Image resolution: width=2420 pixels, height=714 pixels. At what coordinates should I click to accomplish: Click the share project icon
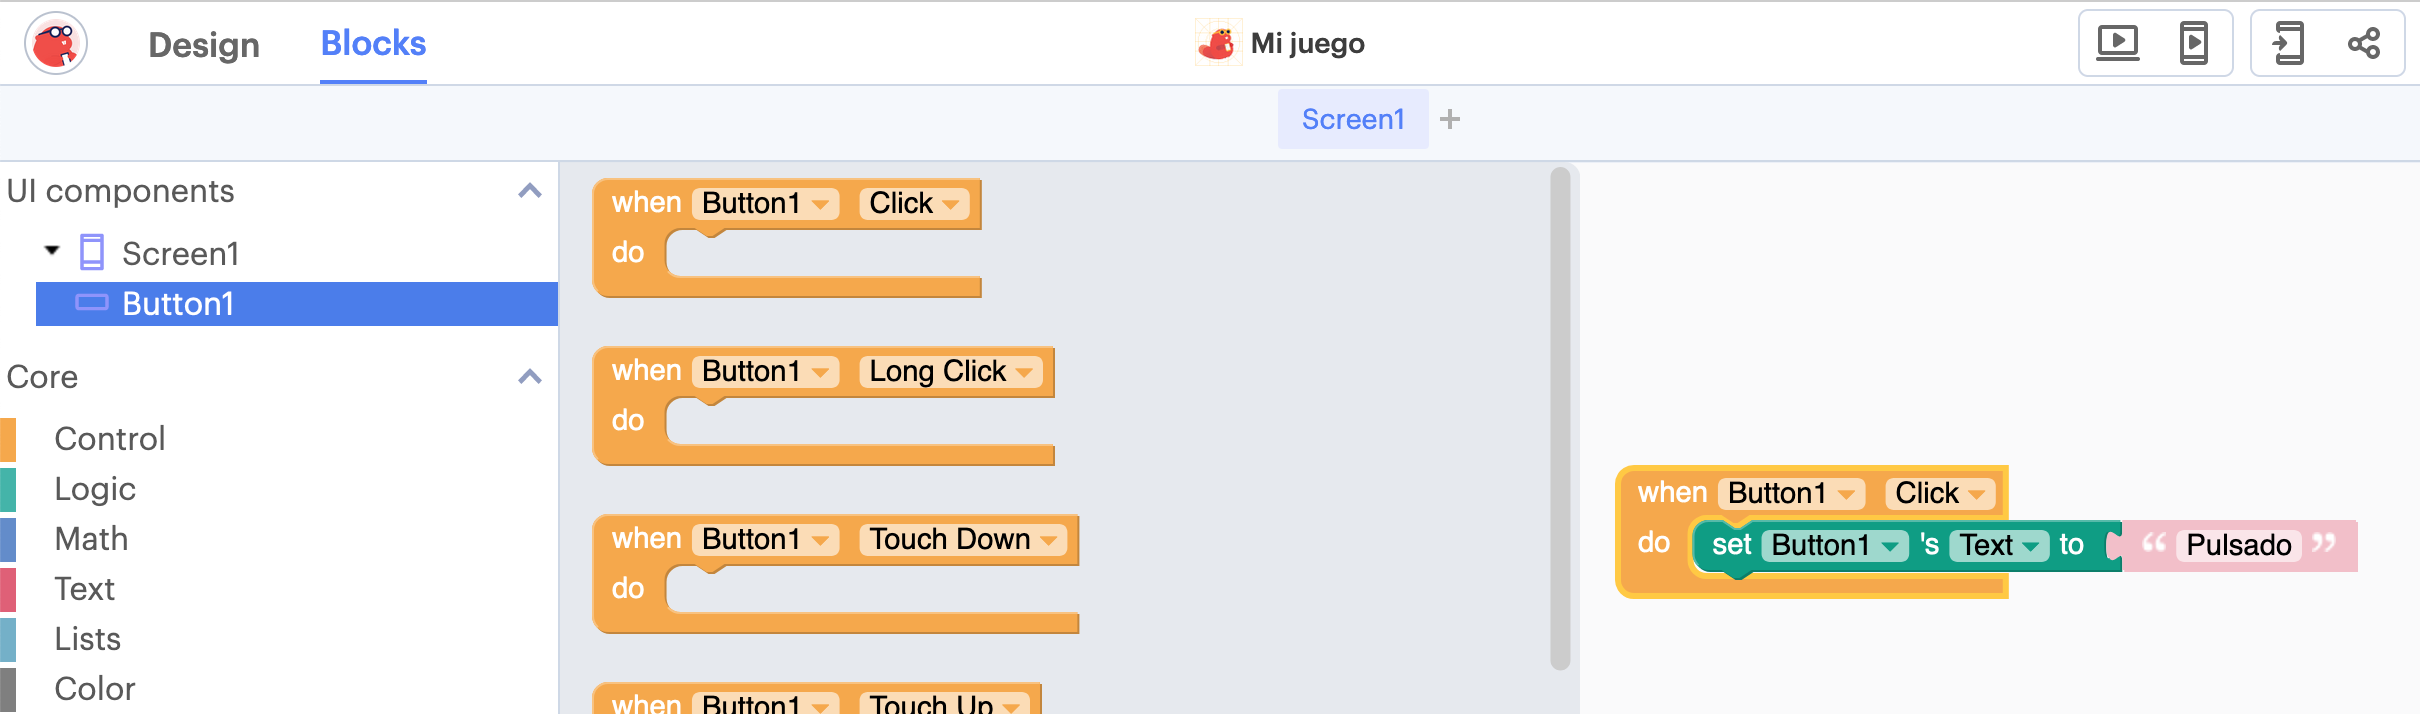(x=2364, y=44)
